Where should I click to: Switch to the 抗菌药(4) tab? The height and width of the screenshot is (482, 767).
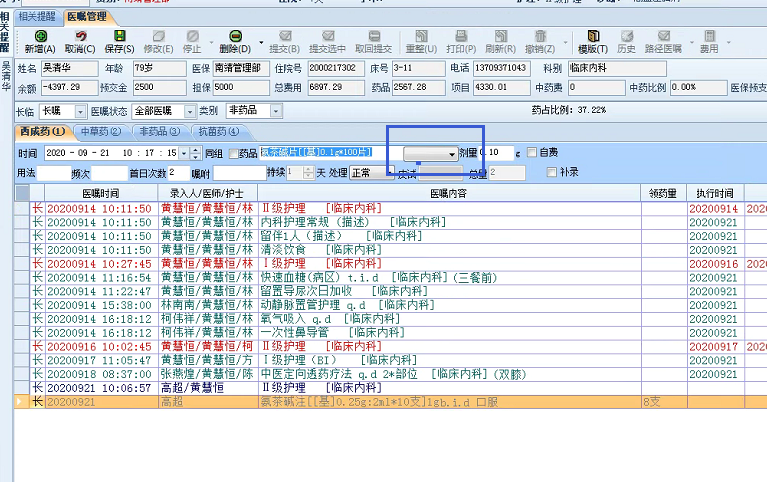219,132
